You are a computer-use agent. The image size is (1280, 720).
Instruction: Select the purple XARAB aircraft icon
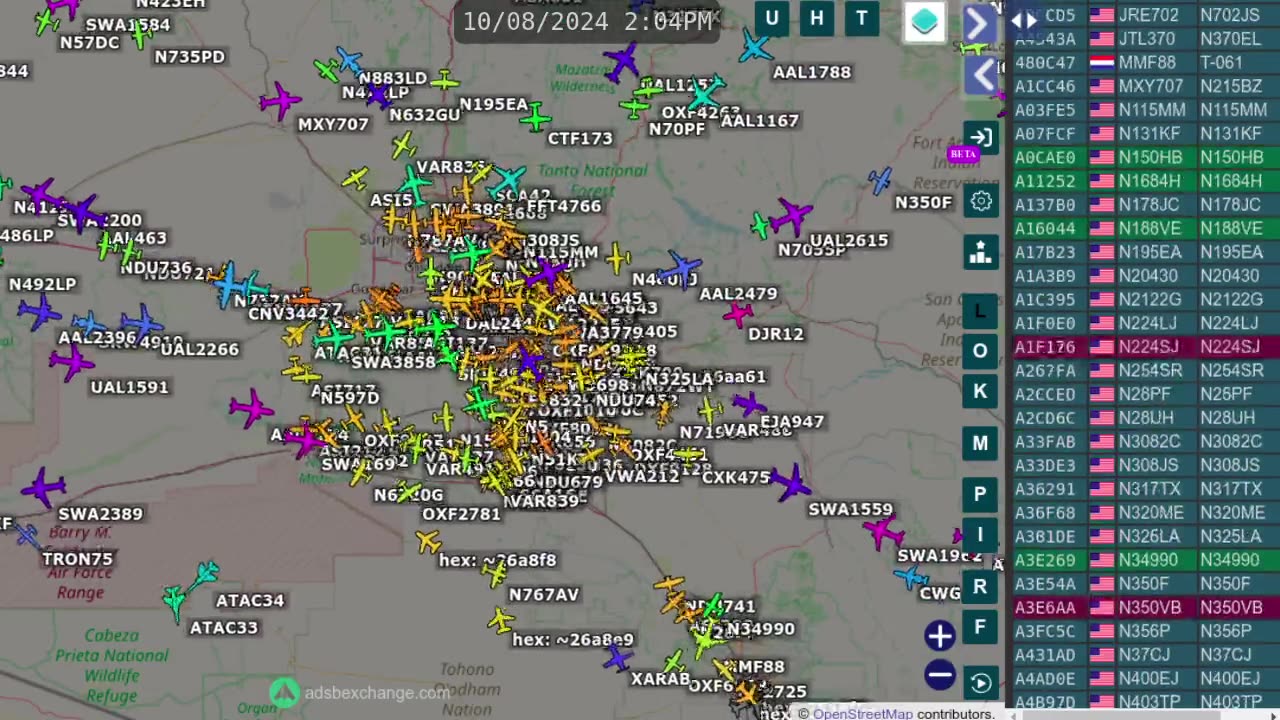coord(617,657)
